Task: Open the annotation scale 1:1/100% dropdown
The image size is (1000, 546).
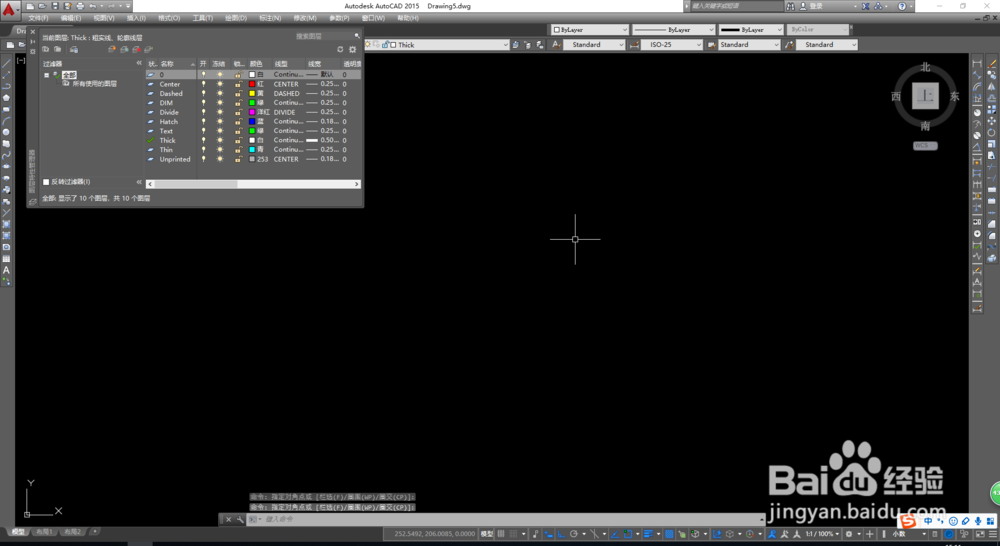Action: [822, 534]
